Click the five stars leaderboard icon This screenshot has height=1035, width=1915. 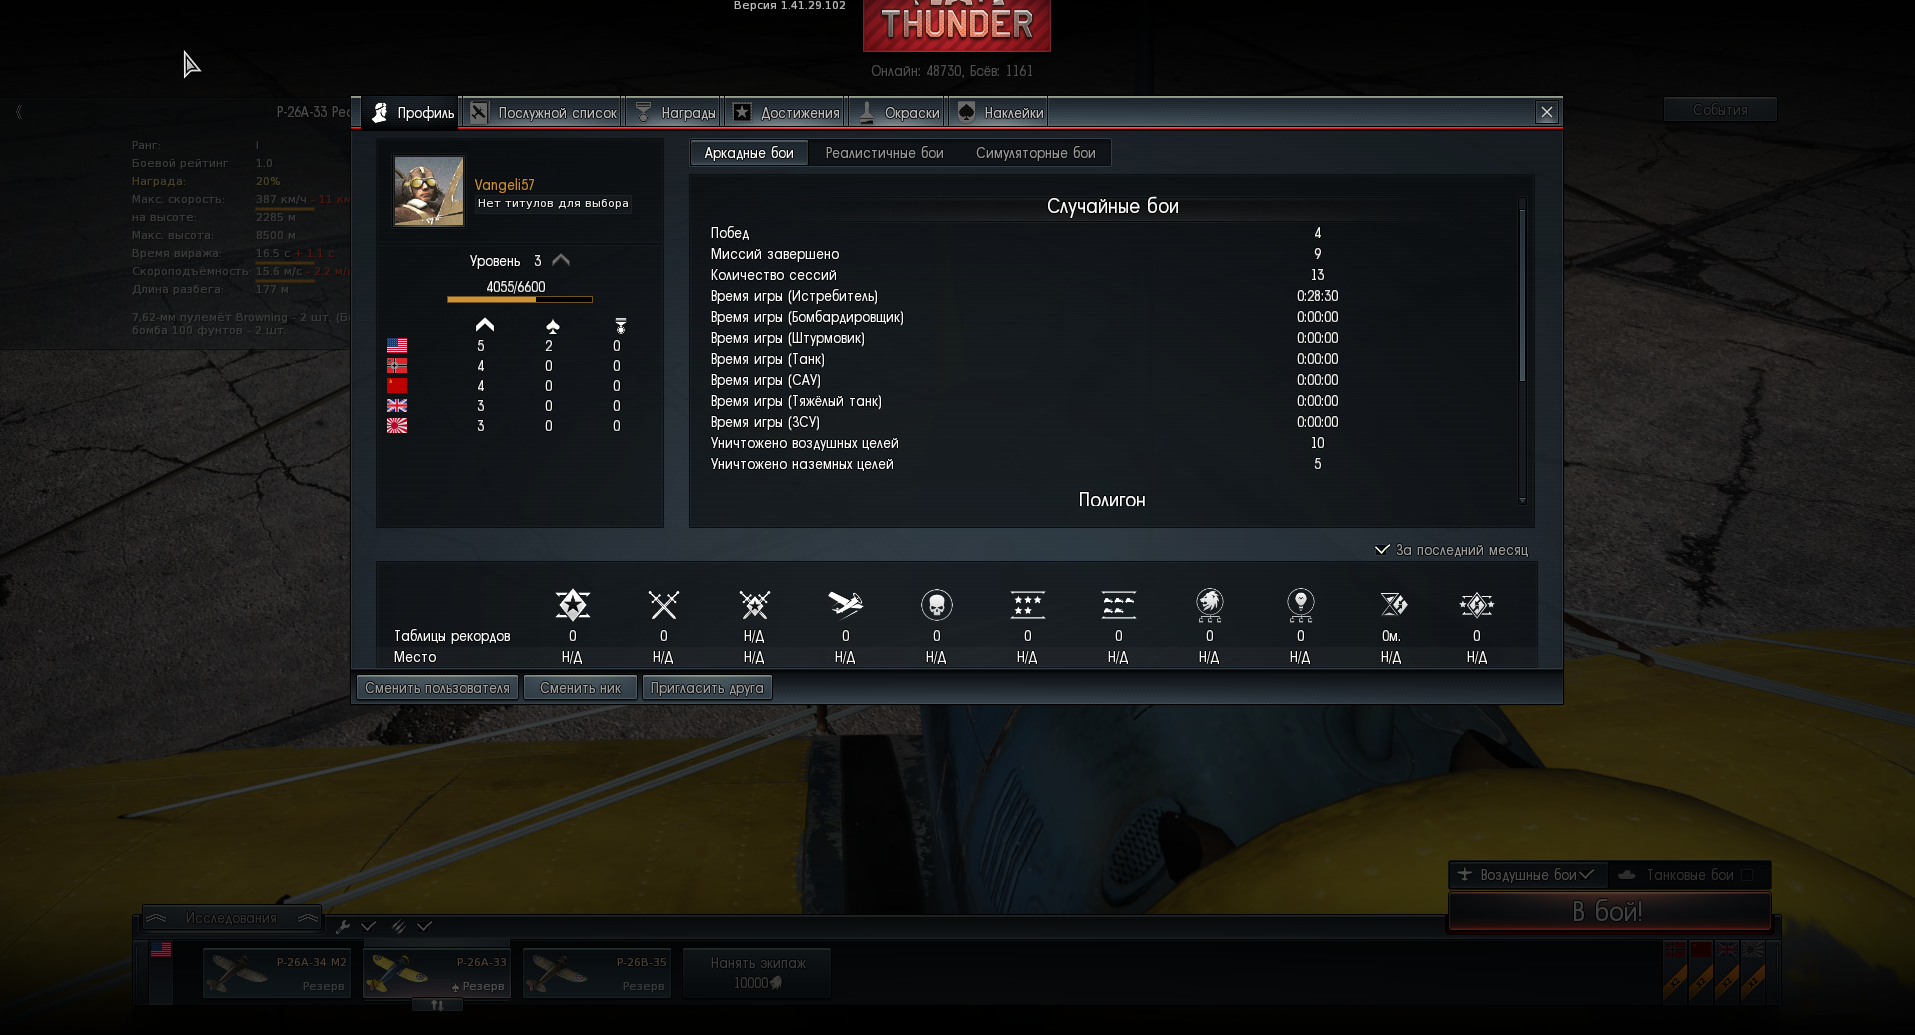[x=1027, y=604]
